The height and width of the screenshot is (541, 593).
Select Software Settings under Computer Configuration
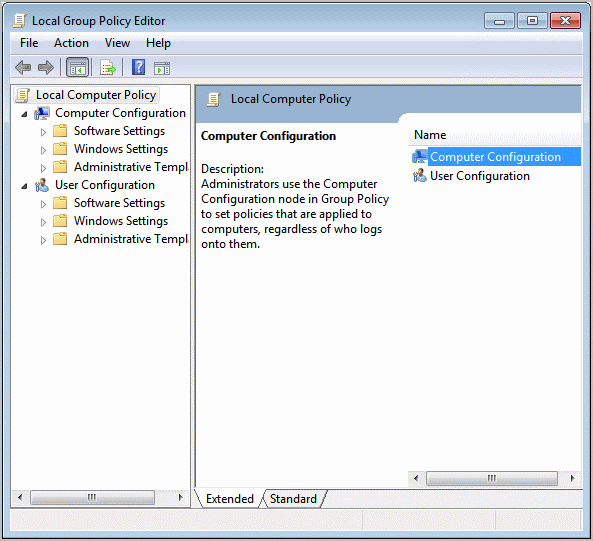coord(120,131)
